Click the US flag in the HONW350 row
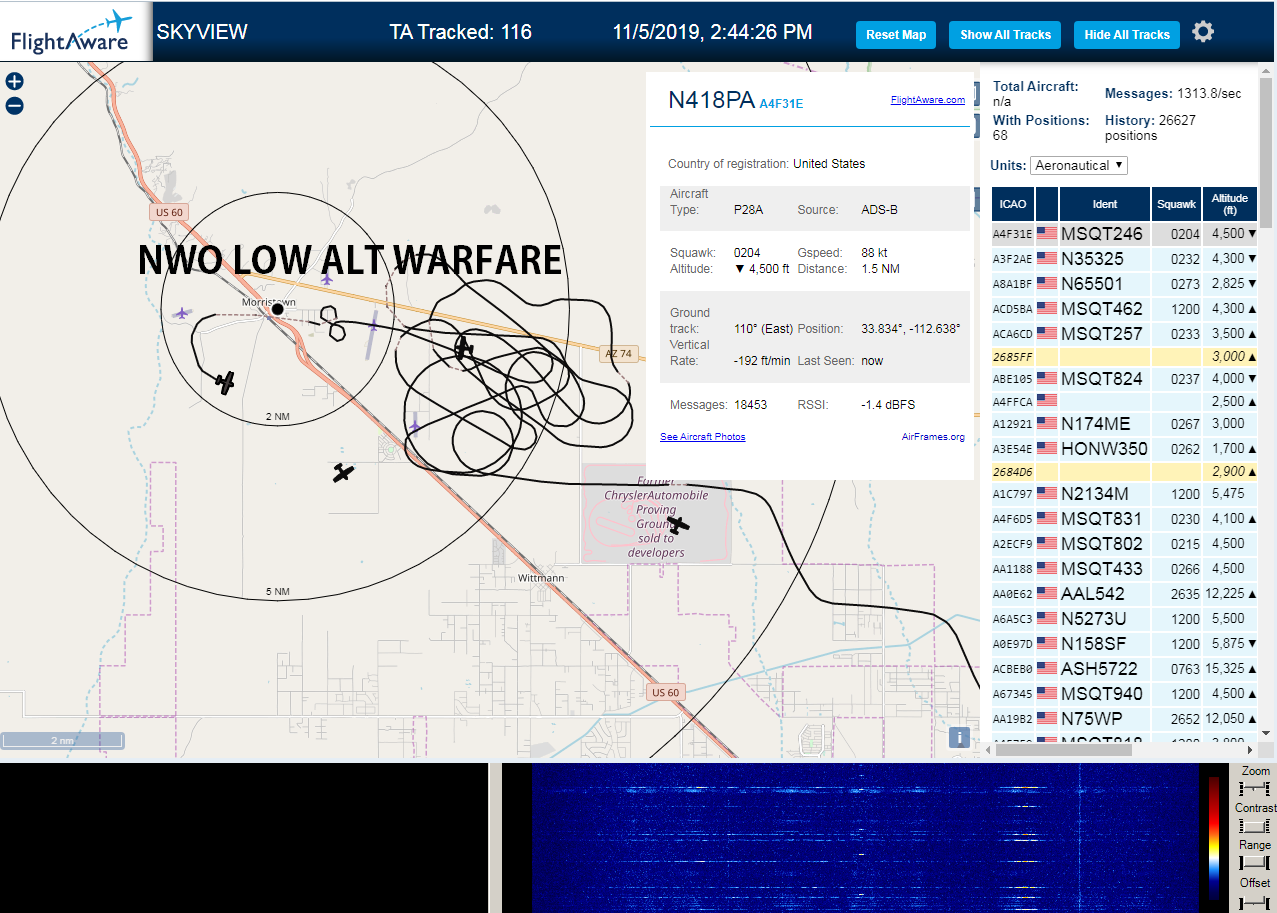The width and height of the screenshot is (1277, 913). click(x=1047, y=449)
